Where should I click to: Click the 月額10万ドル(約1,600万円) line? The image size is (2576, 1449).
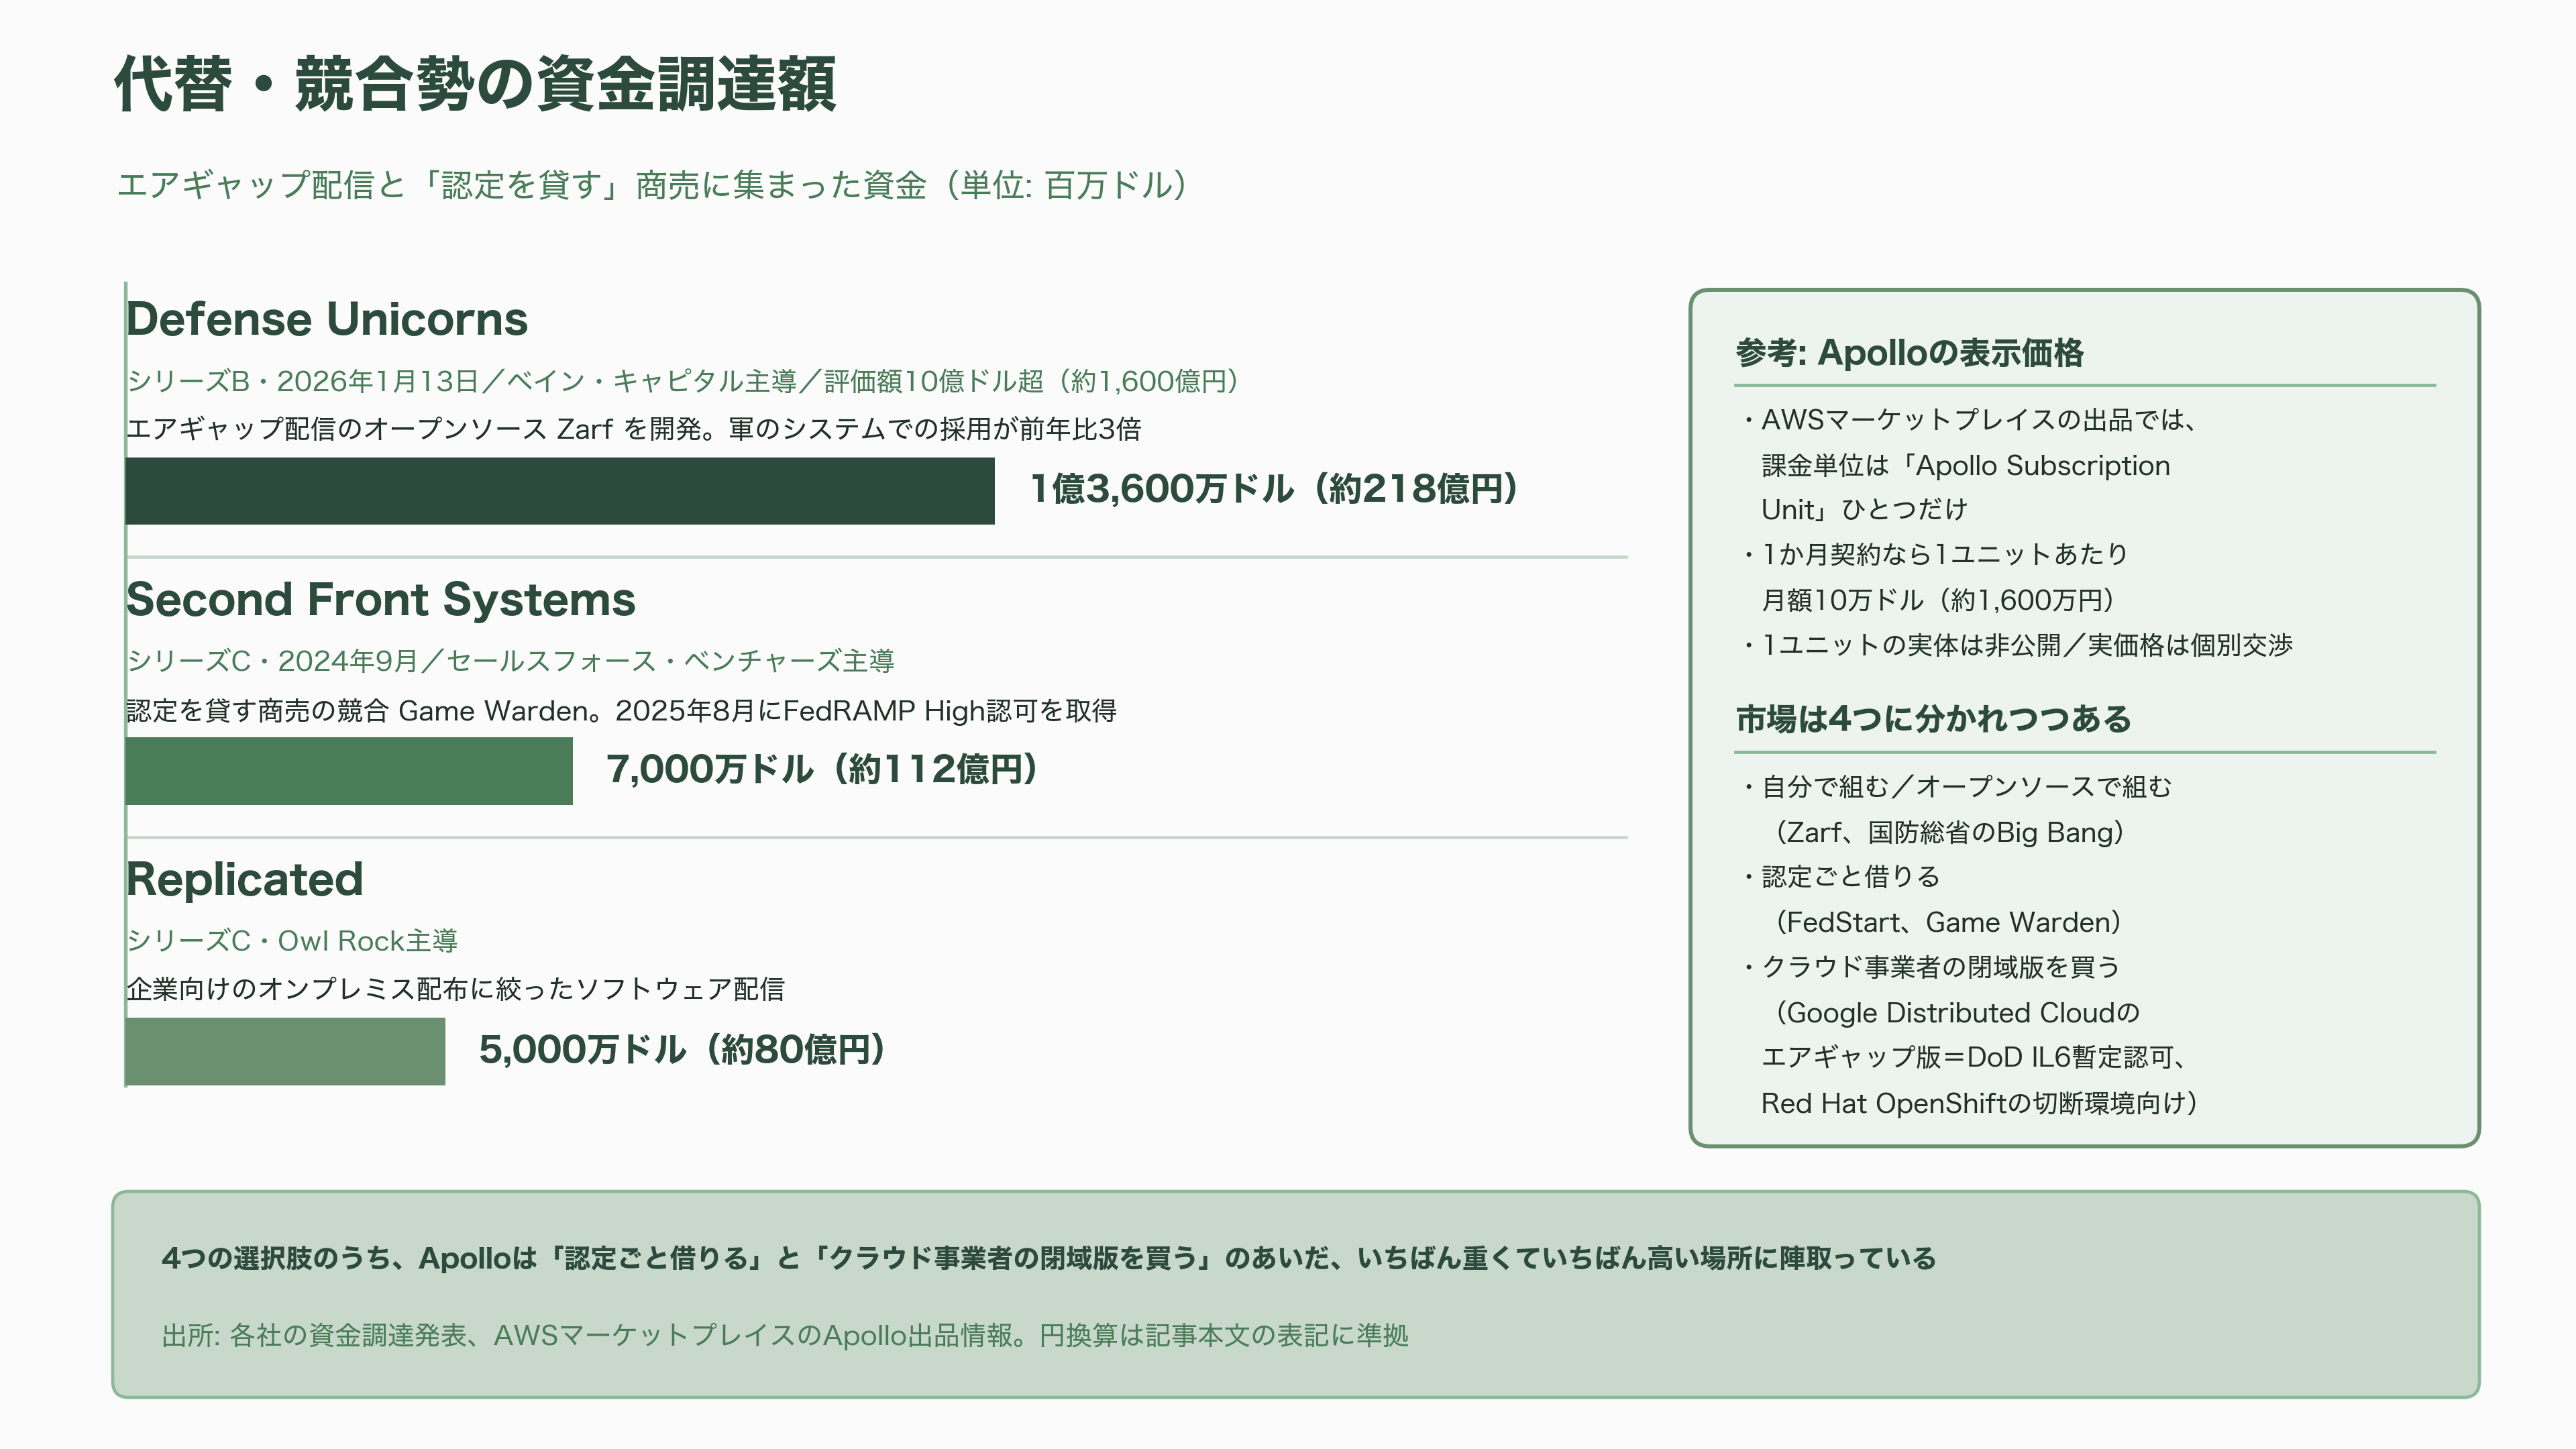(1938, 600)
